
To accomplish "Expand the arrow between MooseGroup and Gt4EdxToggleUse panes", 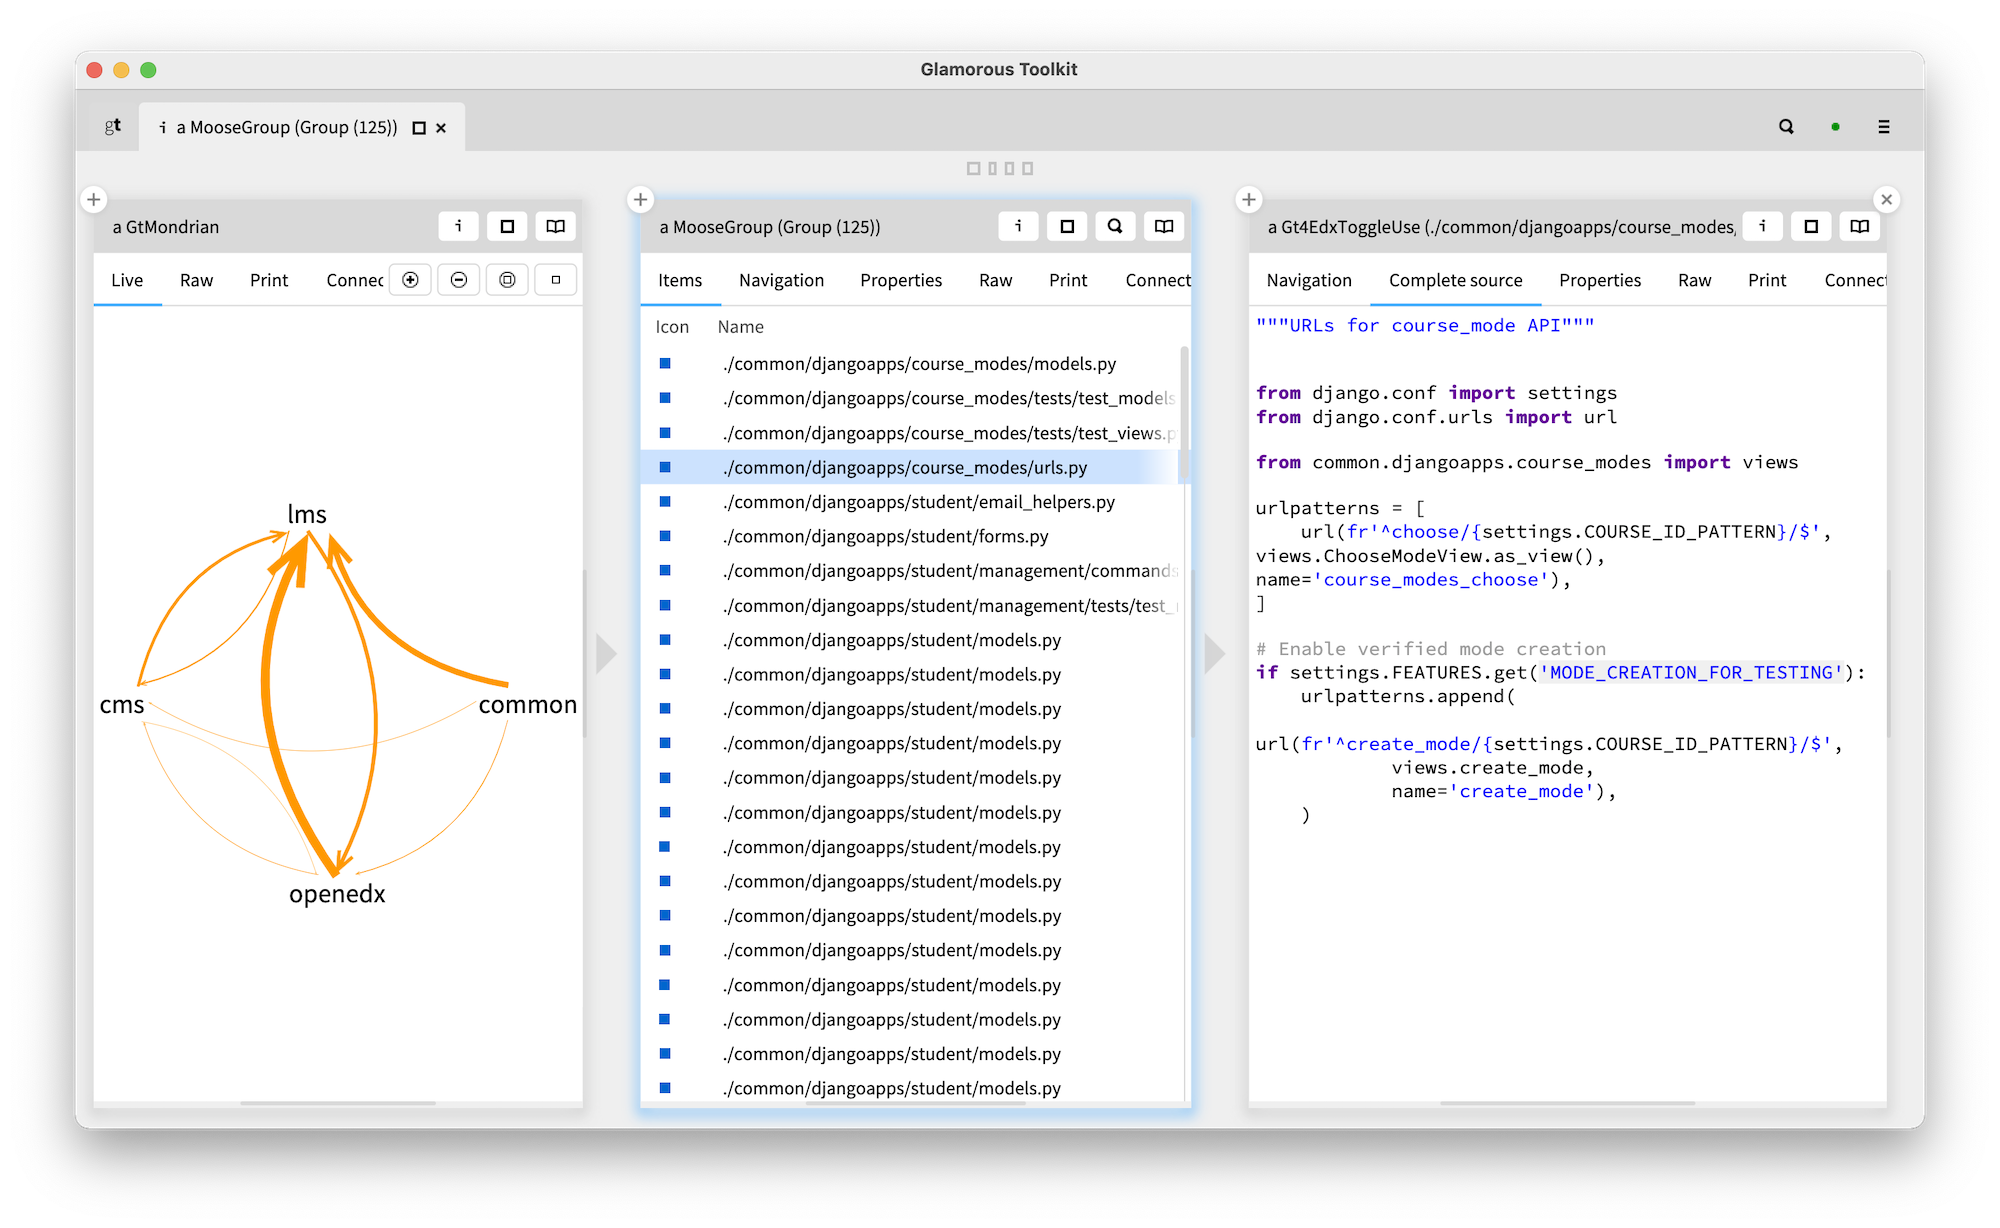I will click(x=1214, y=654).
